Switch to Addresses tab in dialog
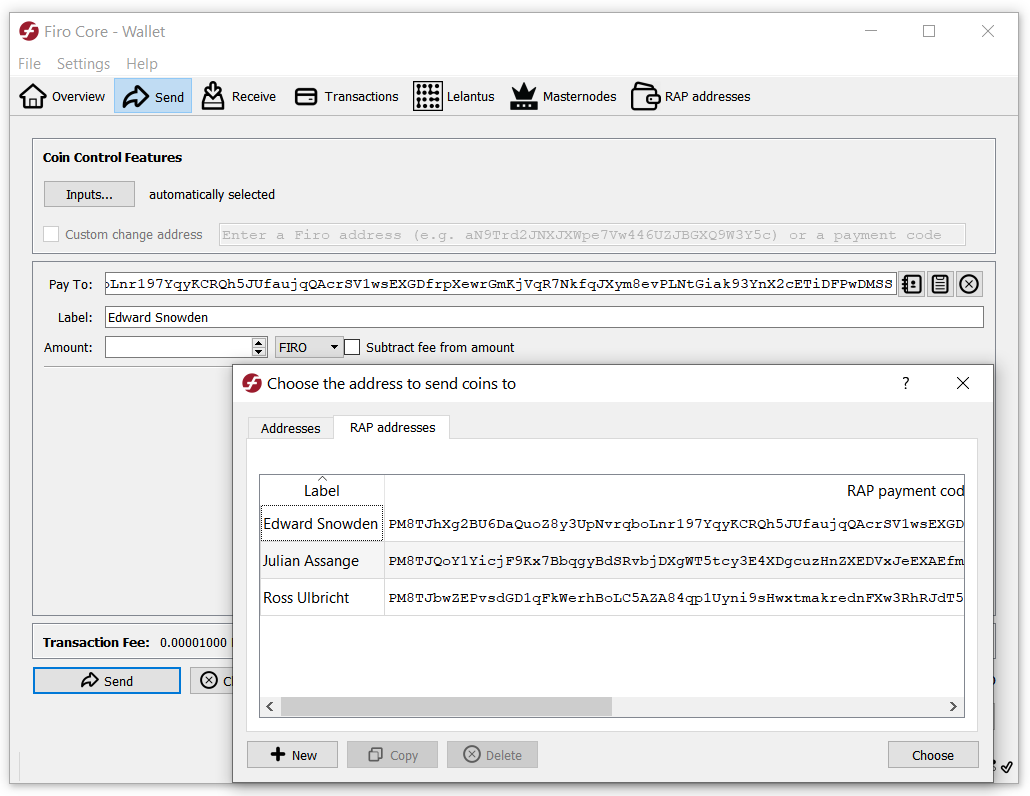This screenshot has width=1030, height=796. click(290, 428)
